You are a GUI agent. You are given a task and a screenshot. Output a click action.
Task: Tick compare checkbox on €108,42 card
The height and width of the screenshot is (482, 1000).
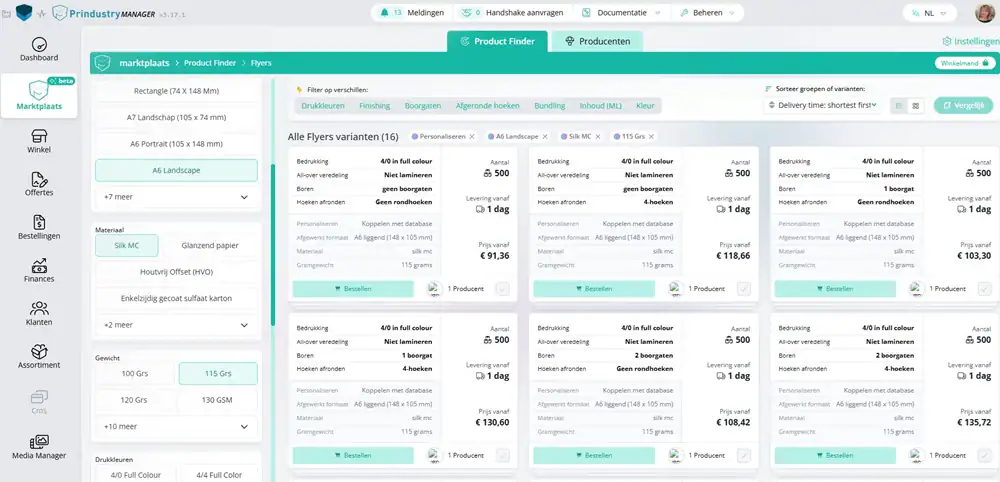744,455
